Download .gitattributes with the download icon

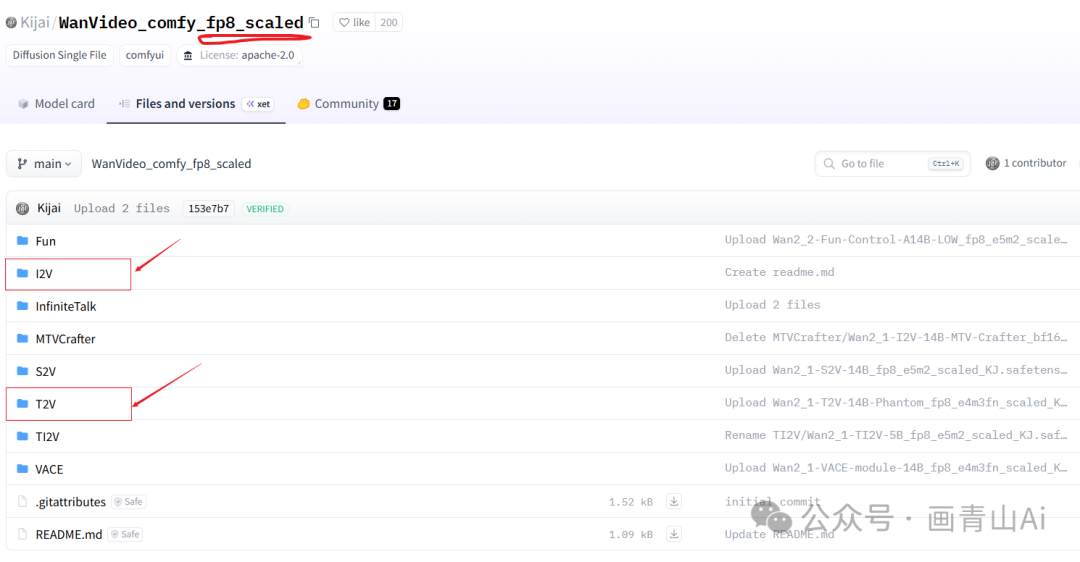tap(674, 501)
